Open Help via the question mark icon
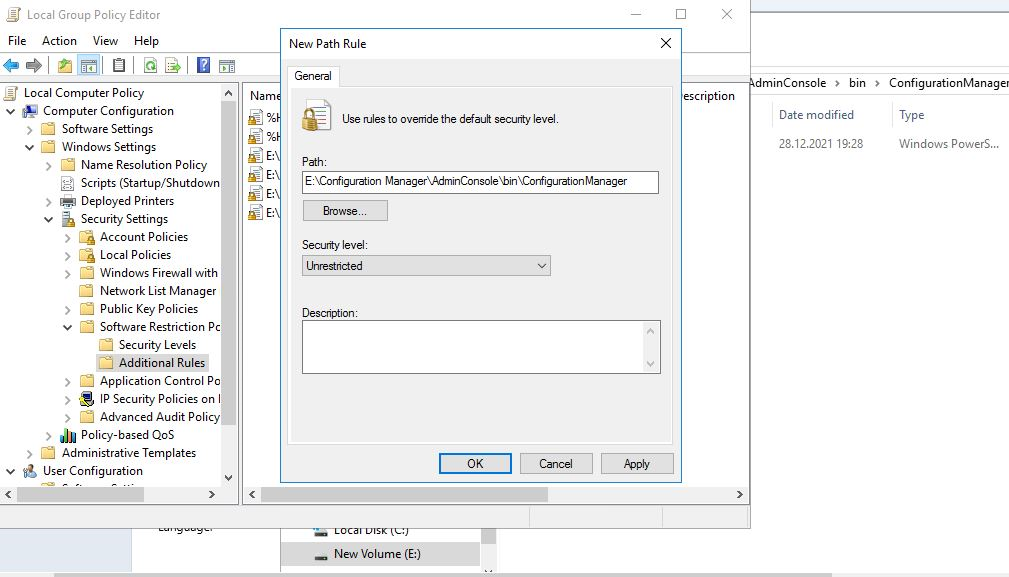Screen dimensions: 1009x577 pyautogui.click(x=203, y=65)
